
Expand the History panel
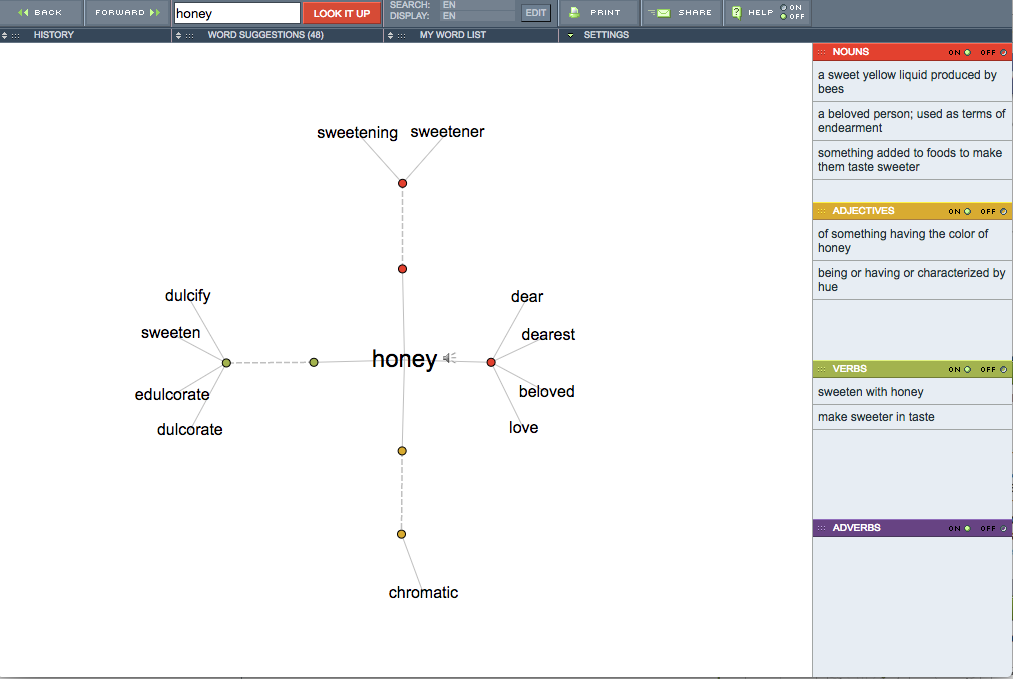pyautogui.click(x=52, y=35)
